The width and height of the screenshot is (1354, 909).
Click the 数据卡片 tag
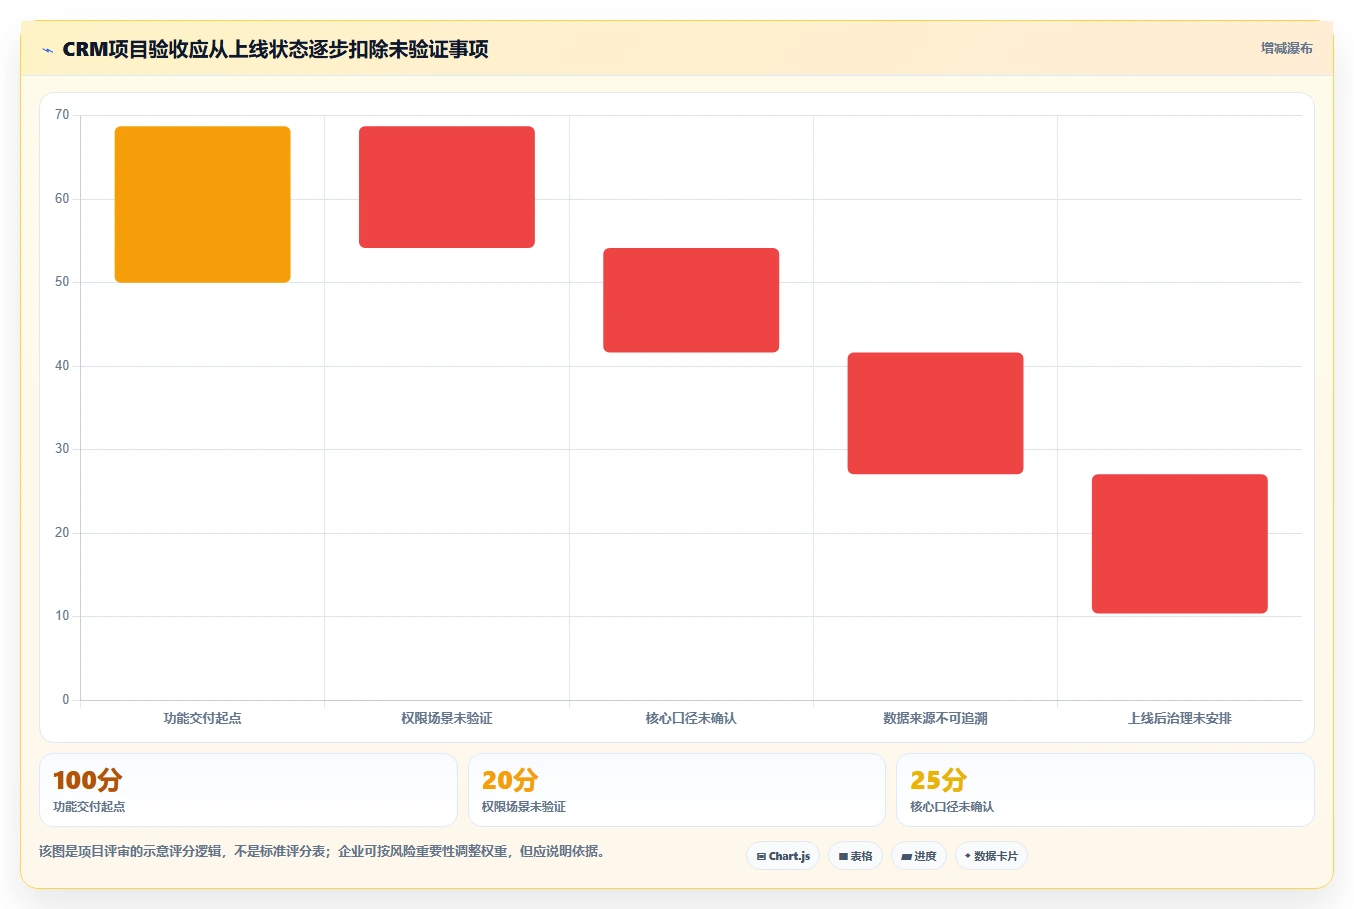(x=991, y=856)
